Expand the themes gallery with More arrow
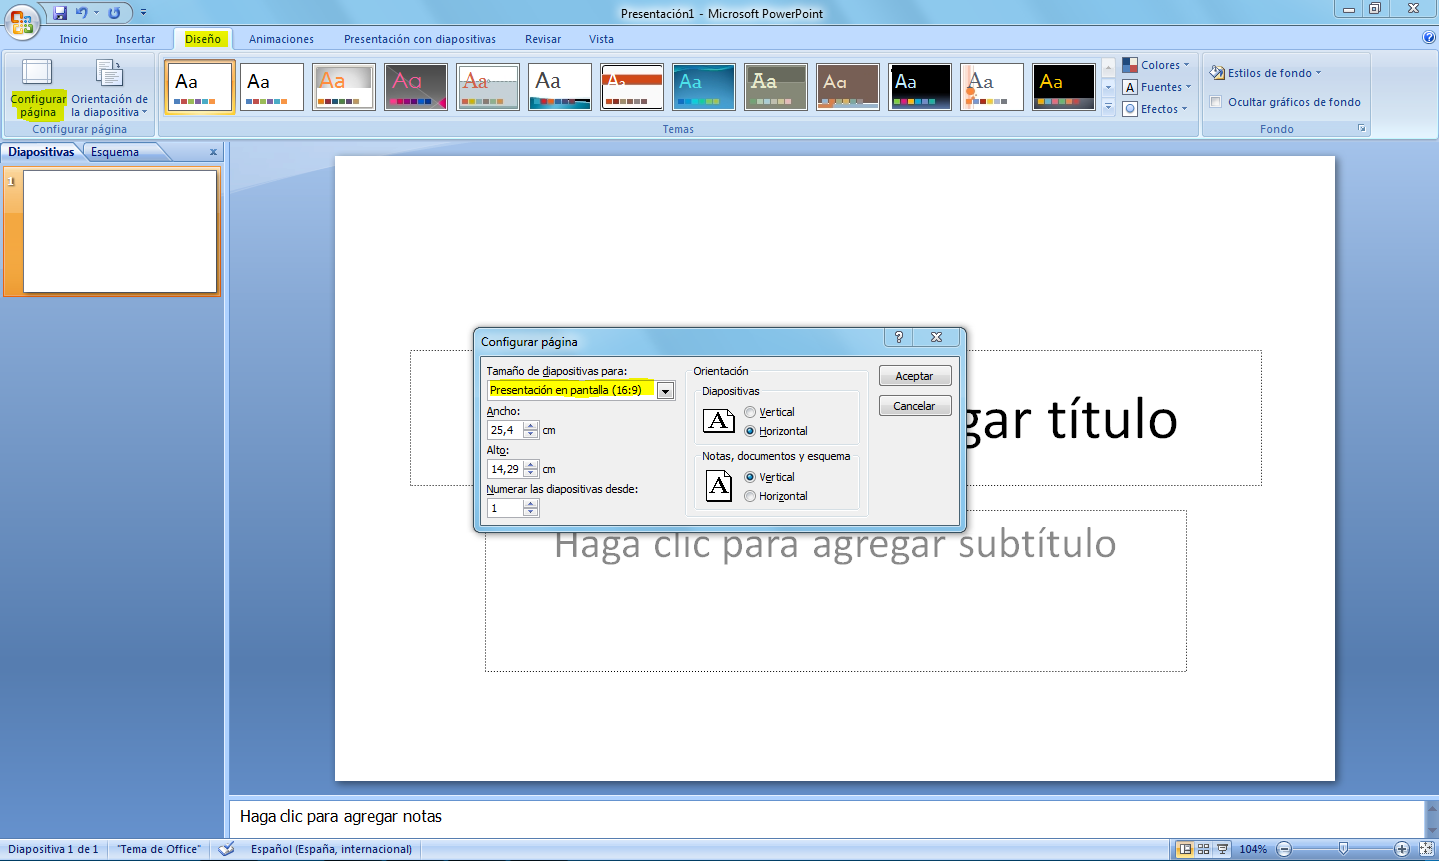The image size is (1439, 861). [x=1108, y=107]
